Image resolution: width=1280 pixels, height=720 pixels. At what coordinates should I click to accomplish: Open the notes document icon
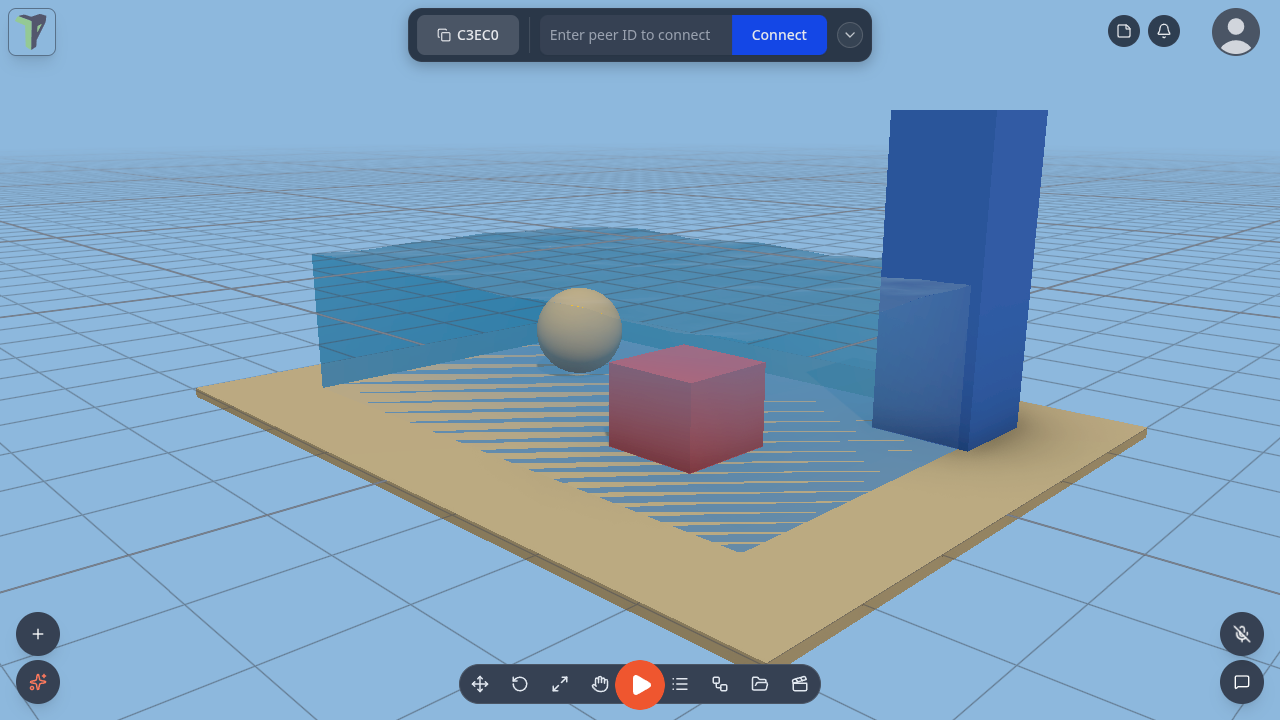coord(1124,31)
